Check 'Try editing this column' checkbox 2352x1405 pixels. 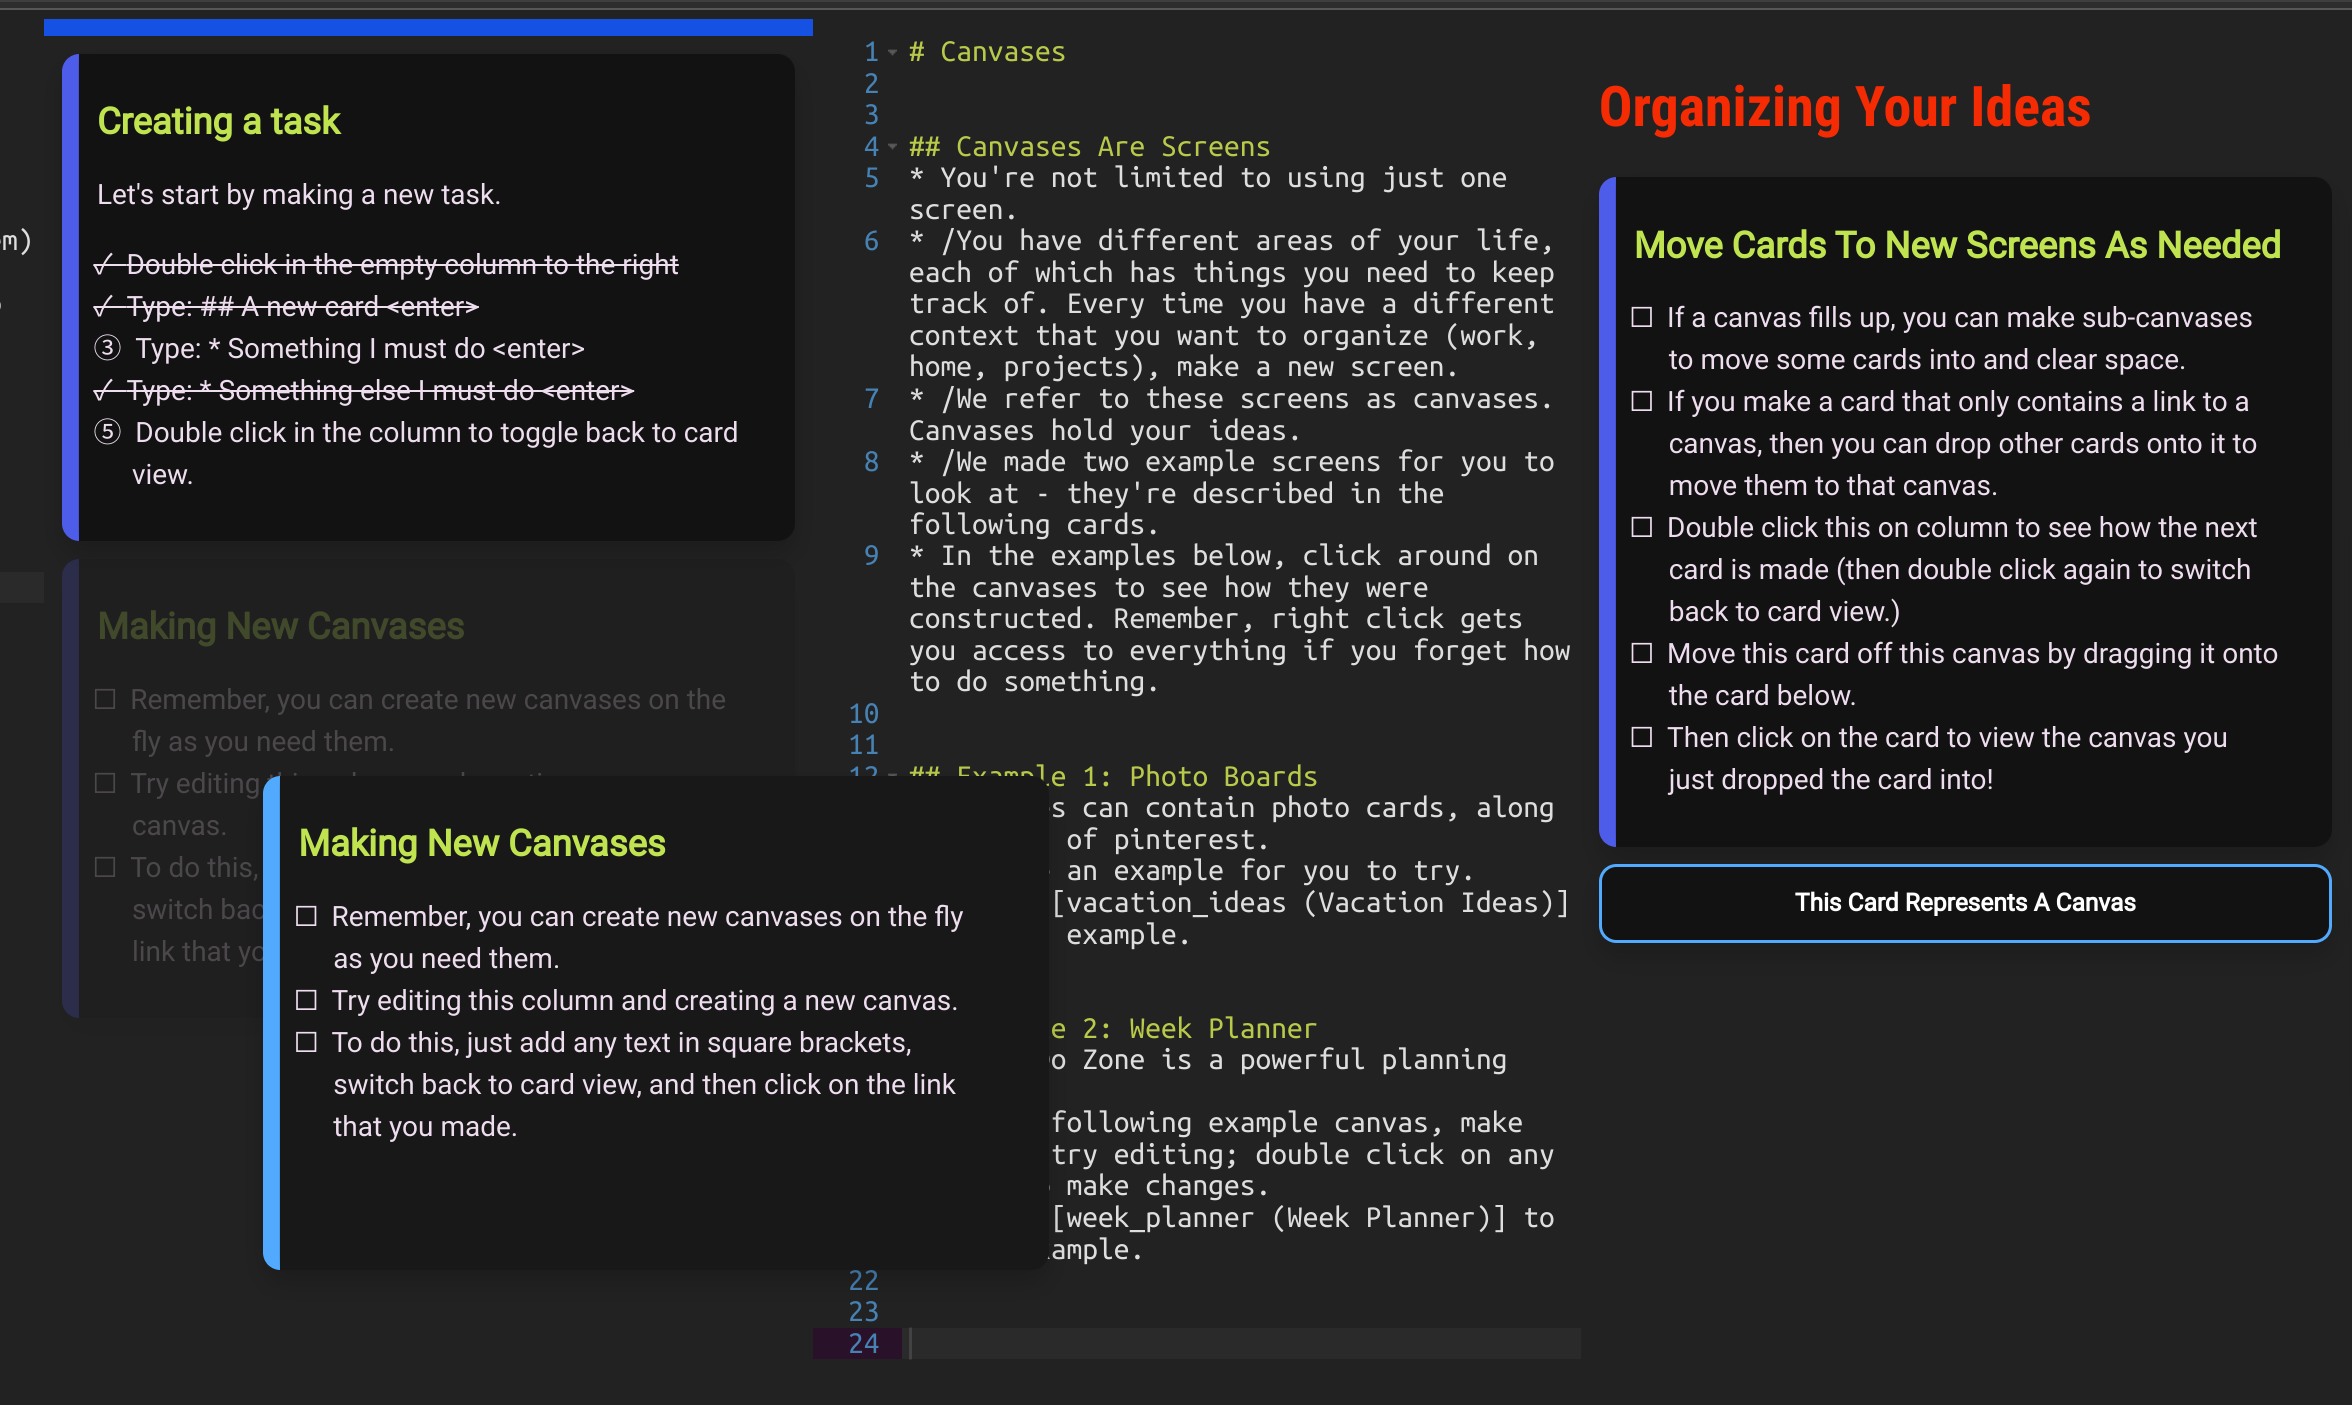click(306, 1000)
